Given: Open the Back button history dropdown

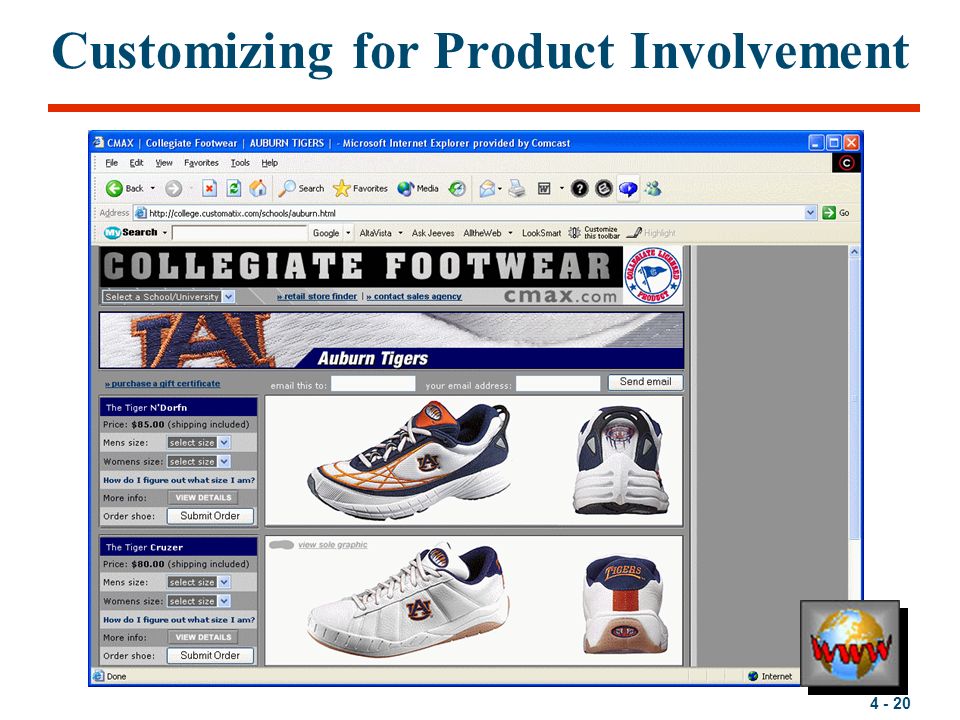Looking at the screenshot, I should (152, 189).
